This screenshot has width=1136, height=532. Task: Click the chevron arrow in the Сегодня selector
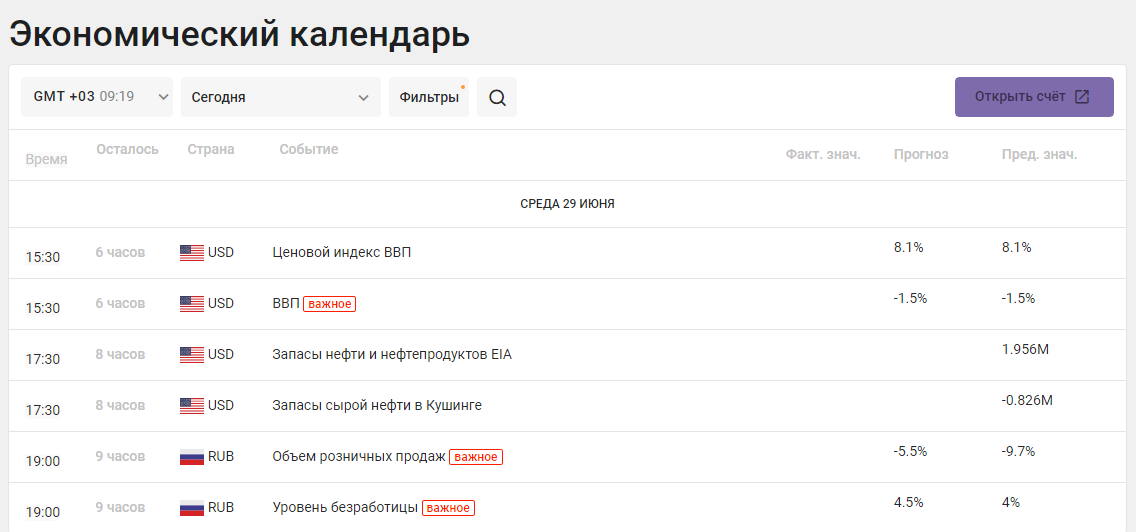tap(364, 98)
